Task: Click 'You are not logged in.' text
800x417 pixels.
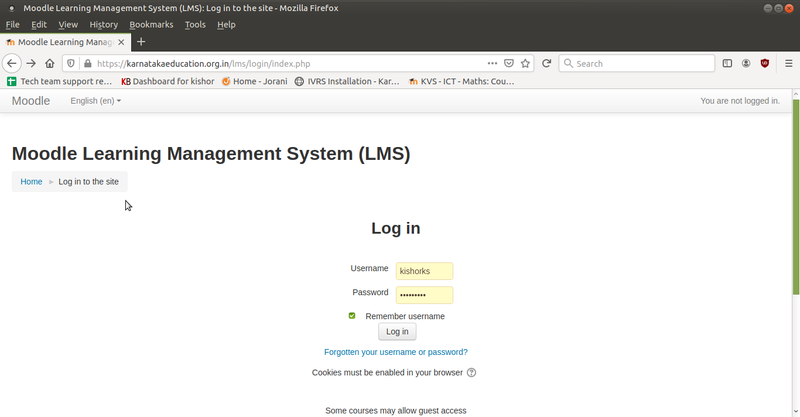Action: coord(740,101)
